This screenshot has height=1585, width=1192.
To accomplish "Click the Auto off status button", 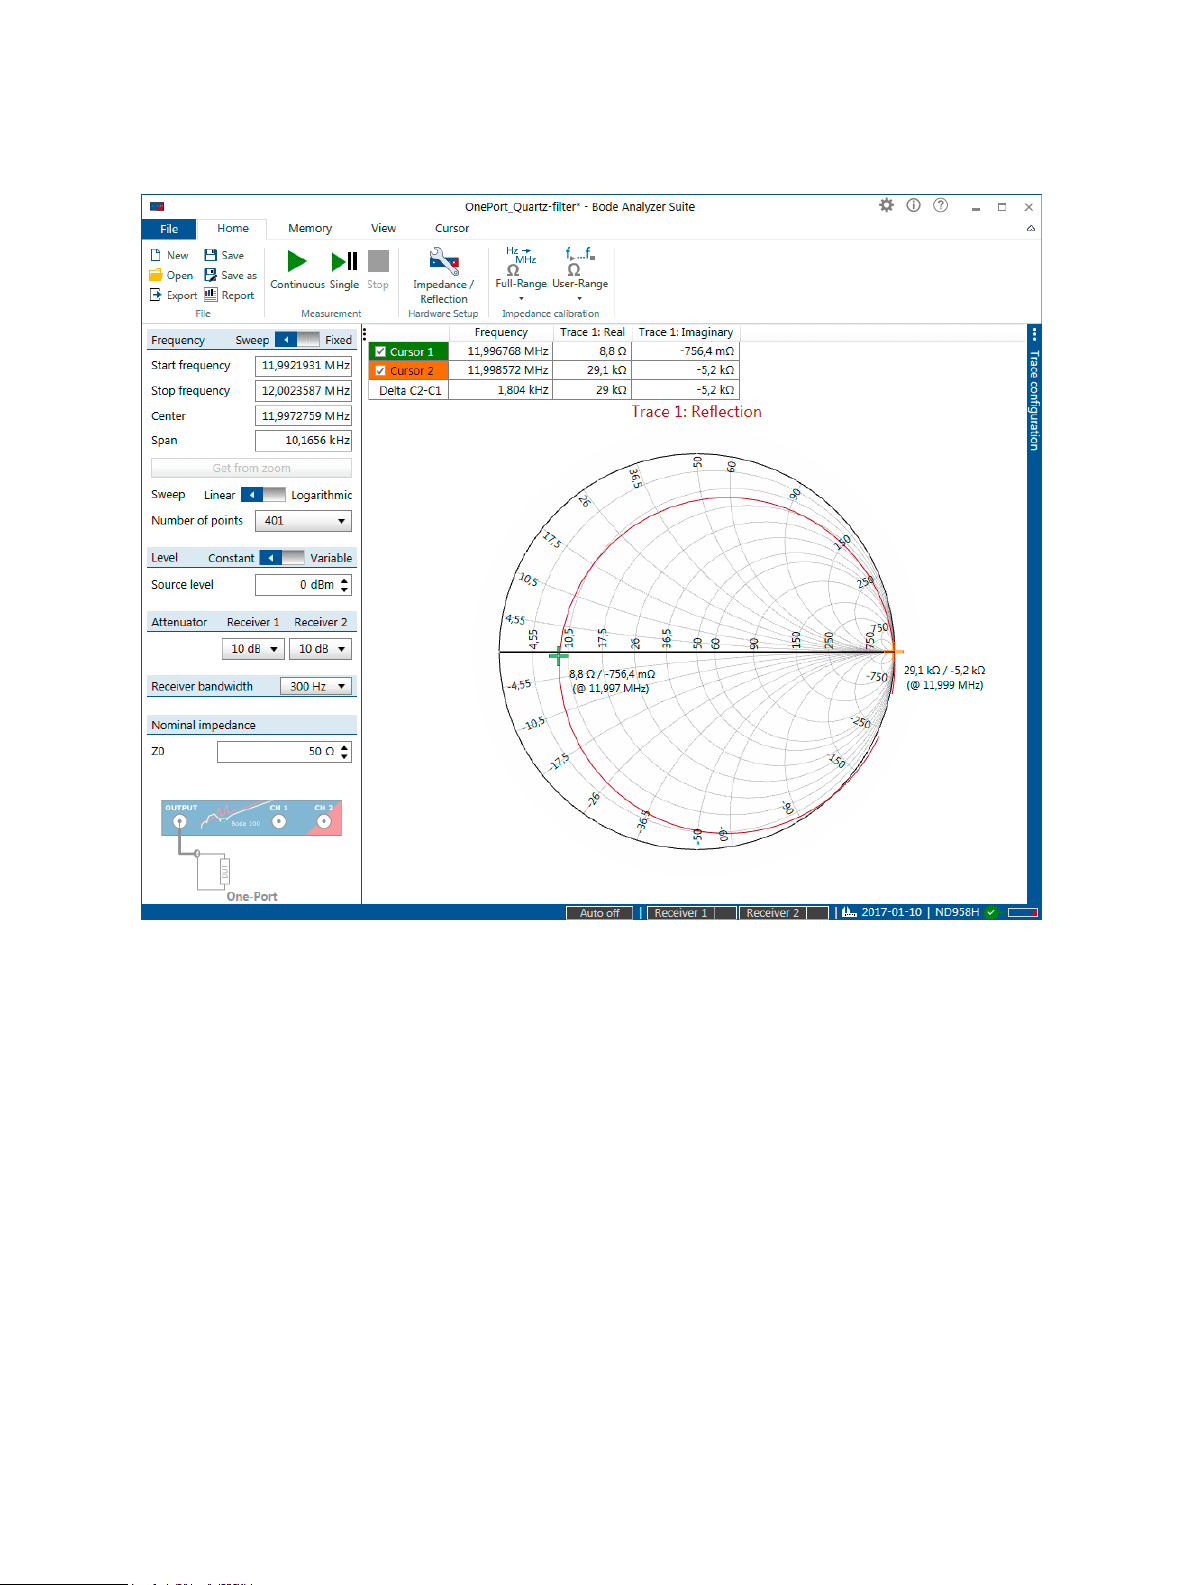I will pyautogui.click(x=599, y=913).
